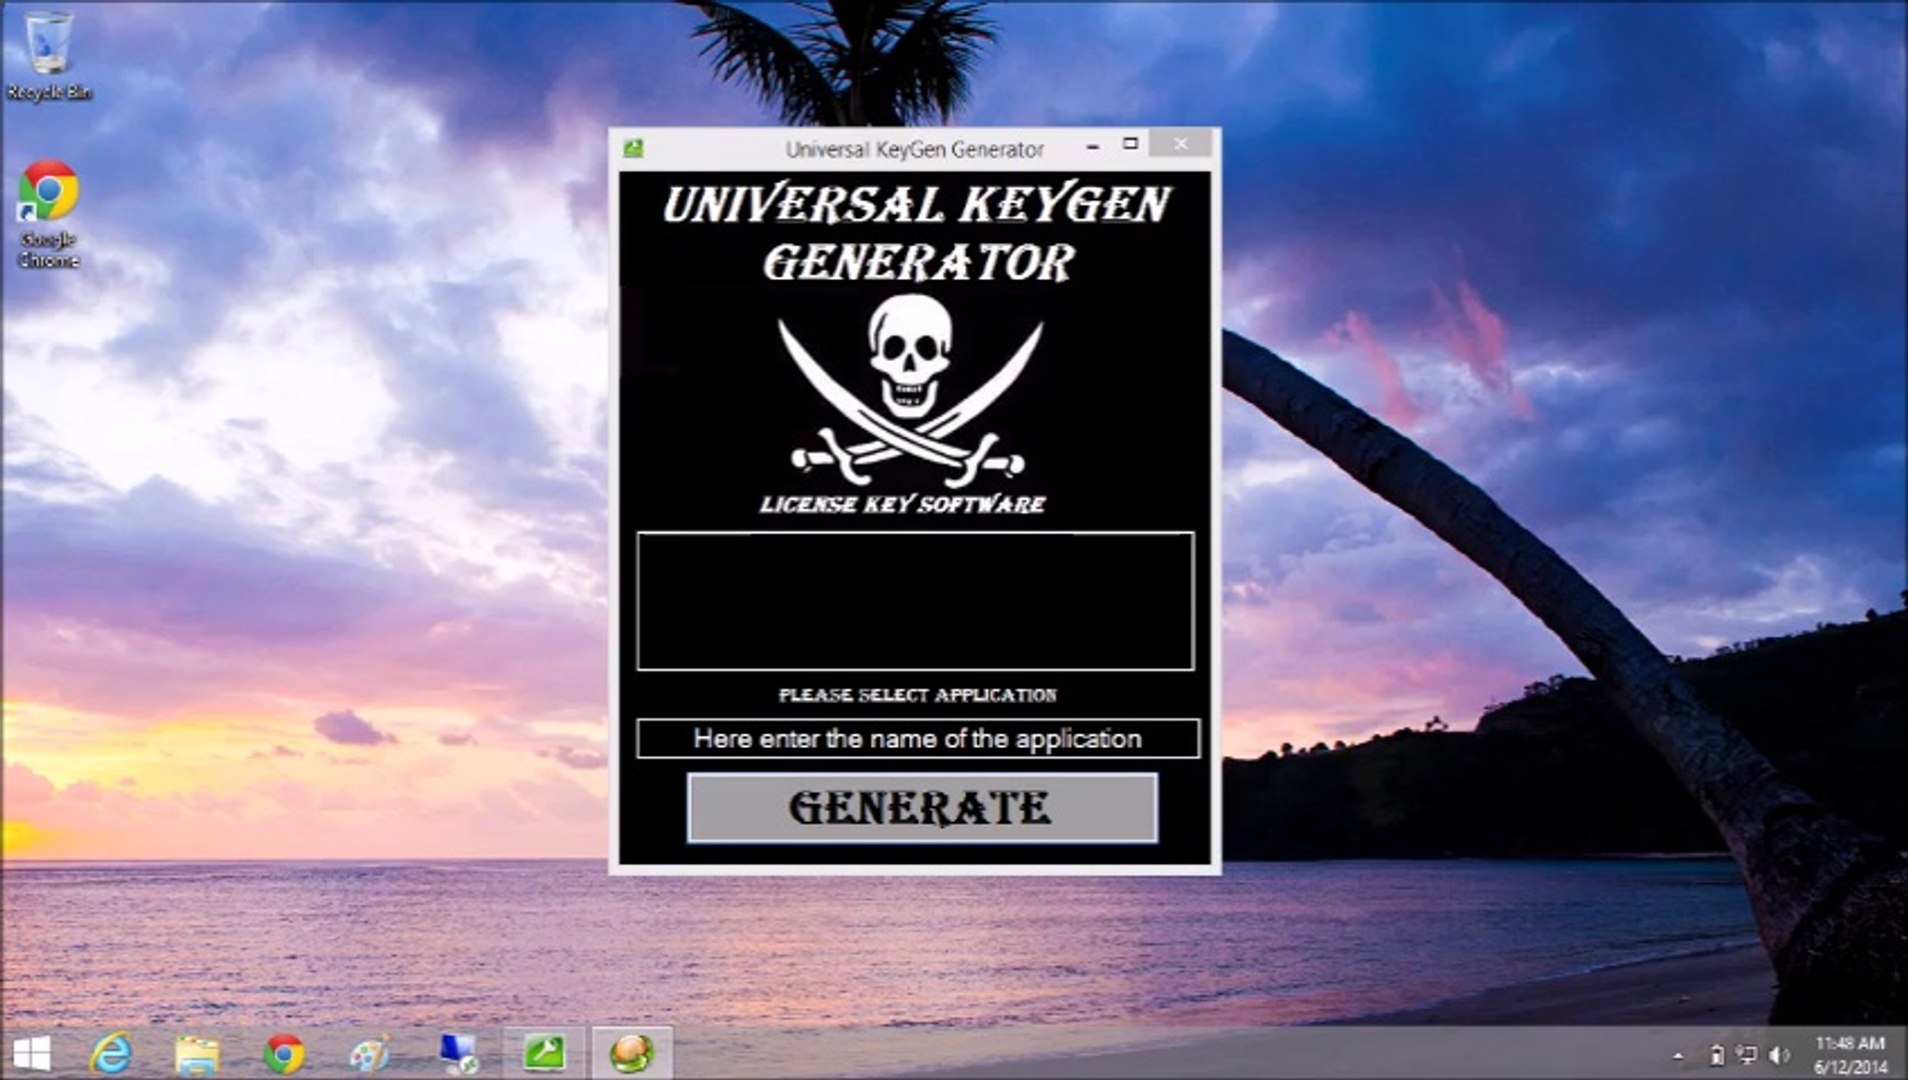Close the Universal KeyGen Generator window
1908x1080 pixels.
(x=1180, y=144)
